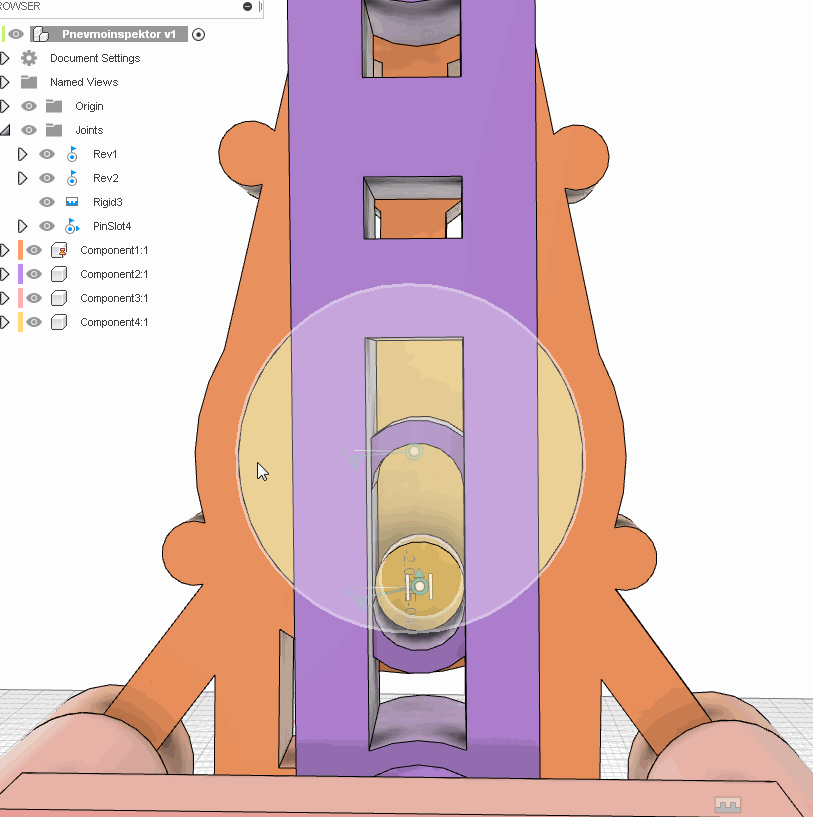The height and width of the screenshot is (817, 813).
Task: Click the grounded Component1:1 cube icon
Action: [59, 250]
